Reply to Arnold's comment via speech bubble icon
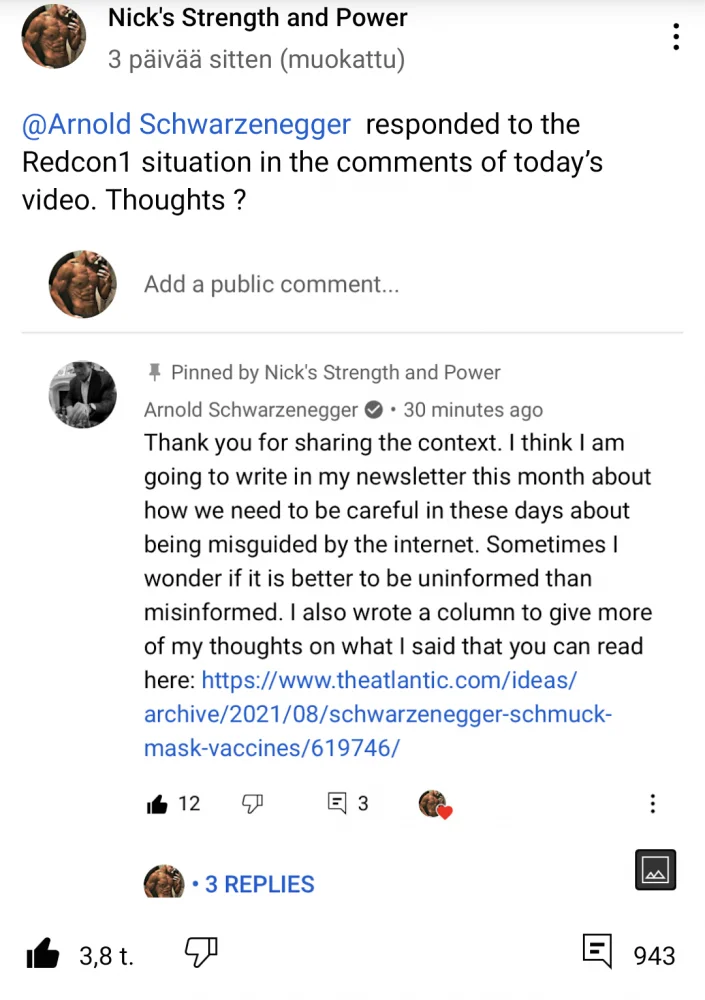 (336, 803)
